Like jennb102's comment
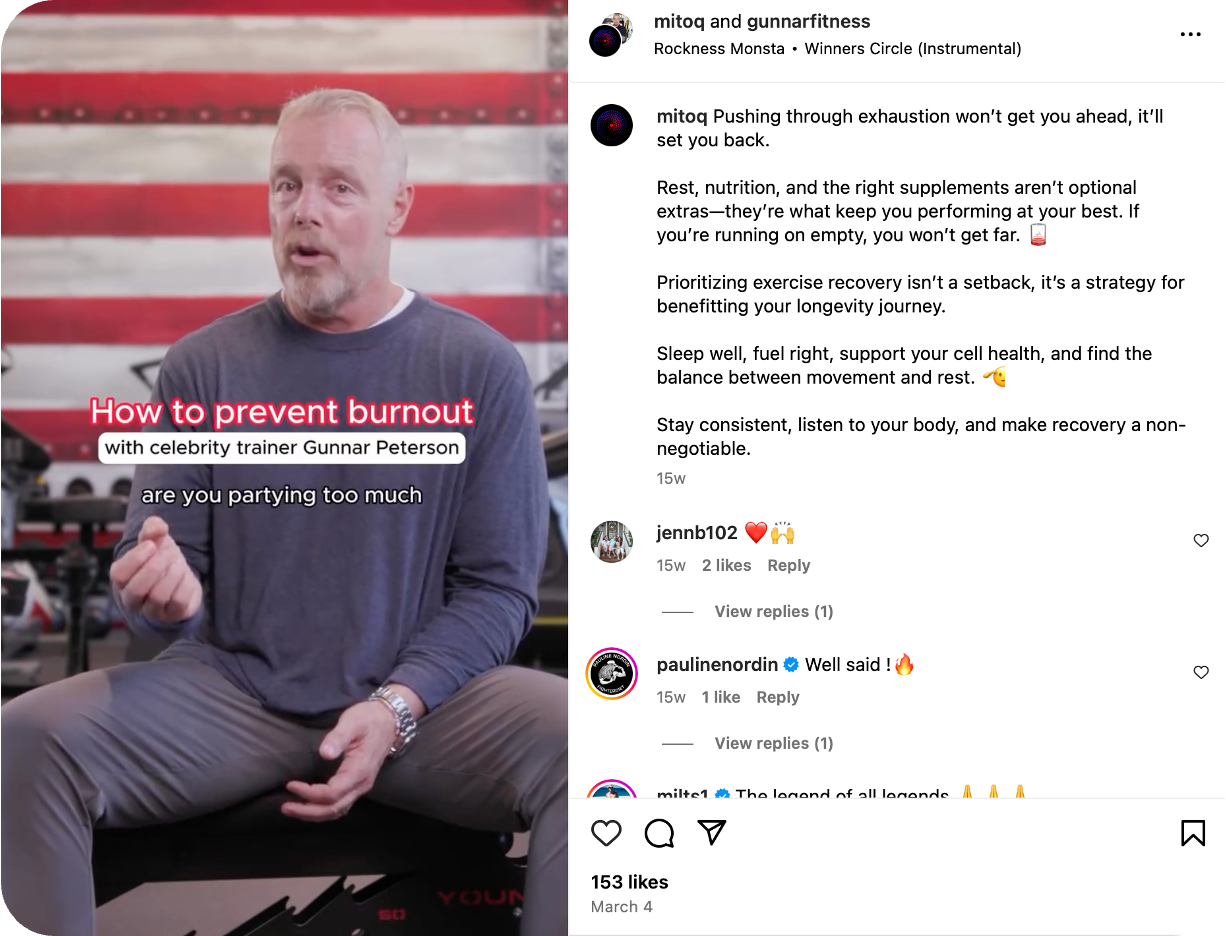The image size is (1226, 936). coord(1201,541)
